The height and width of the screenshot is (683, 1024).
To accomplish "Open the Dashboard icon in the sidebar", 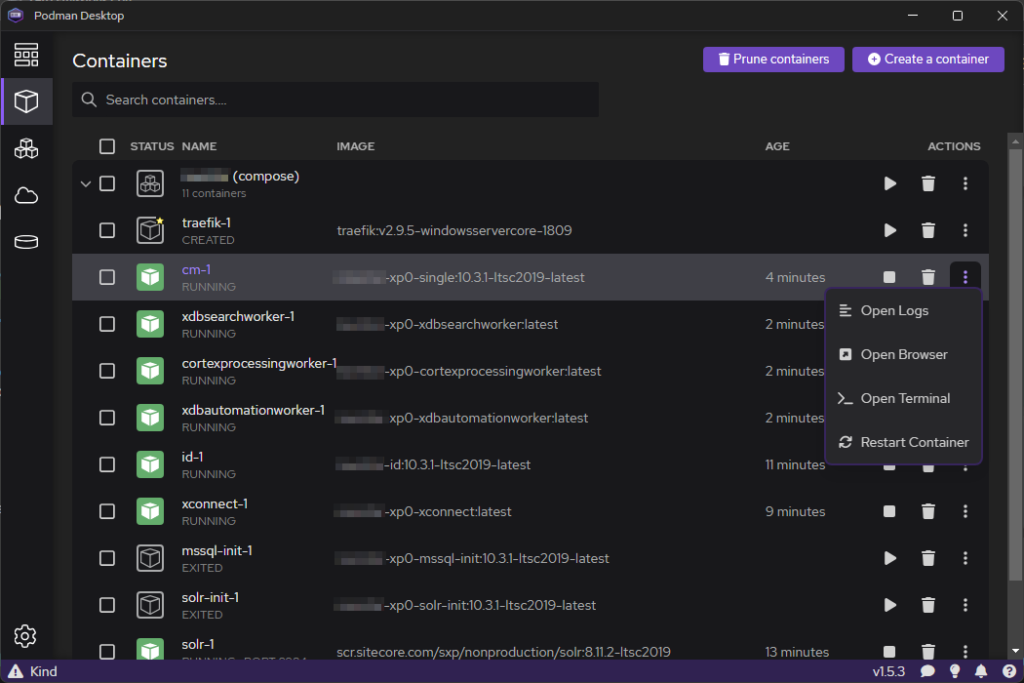I will click(x=26, y=55).
